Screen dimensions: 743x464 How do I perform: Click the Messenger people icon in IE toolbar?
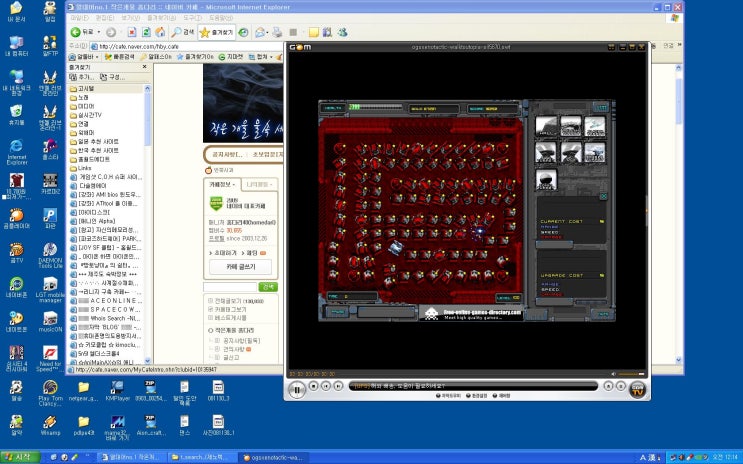[x=343, y=32]
